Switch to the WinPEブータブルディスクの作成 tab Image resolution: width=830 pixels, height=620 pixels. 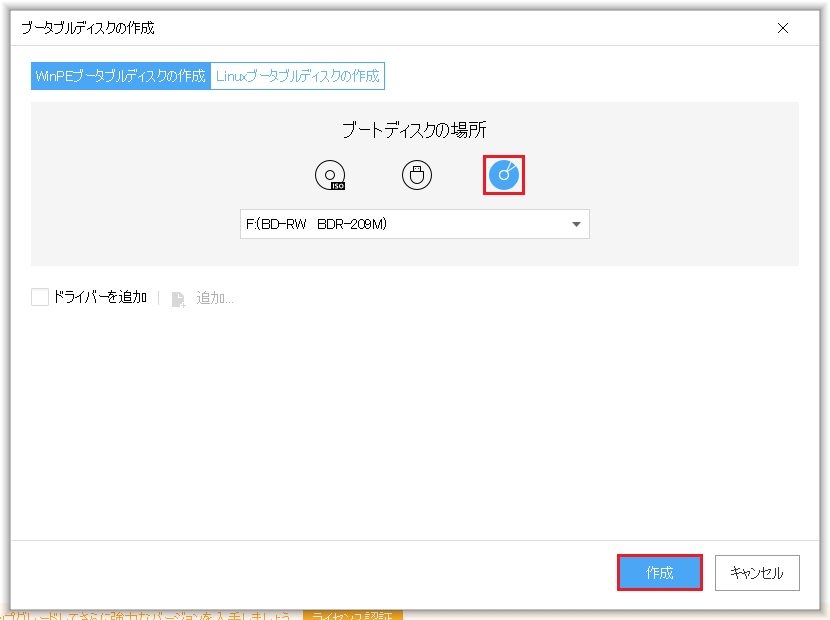pyautogui.click(x=120, y=76)
